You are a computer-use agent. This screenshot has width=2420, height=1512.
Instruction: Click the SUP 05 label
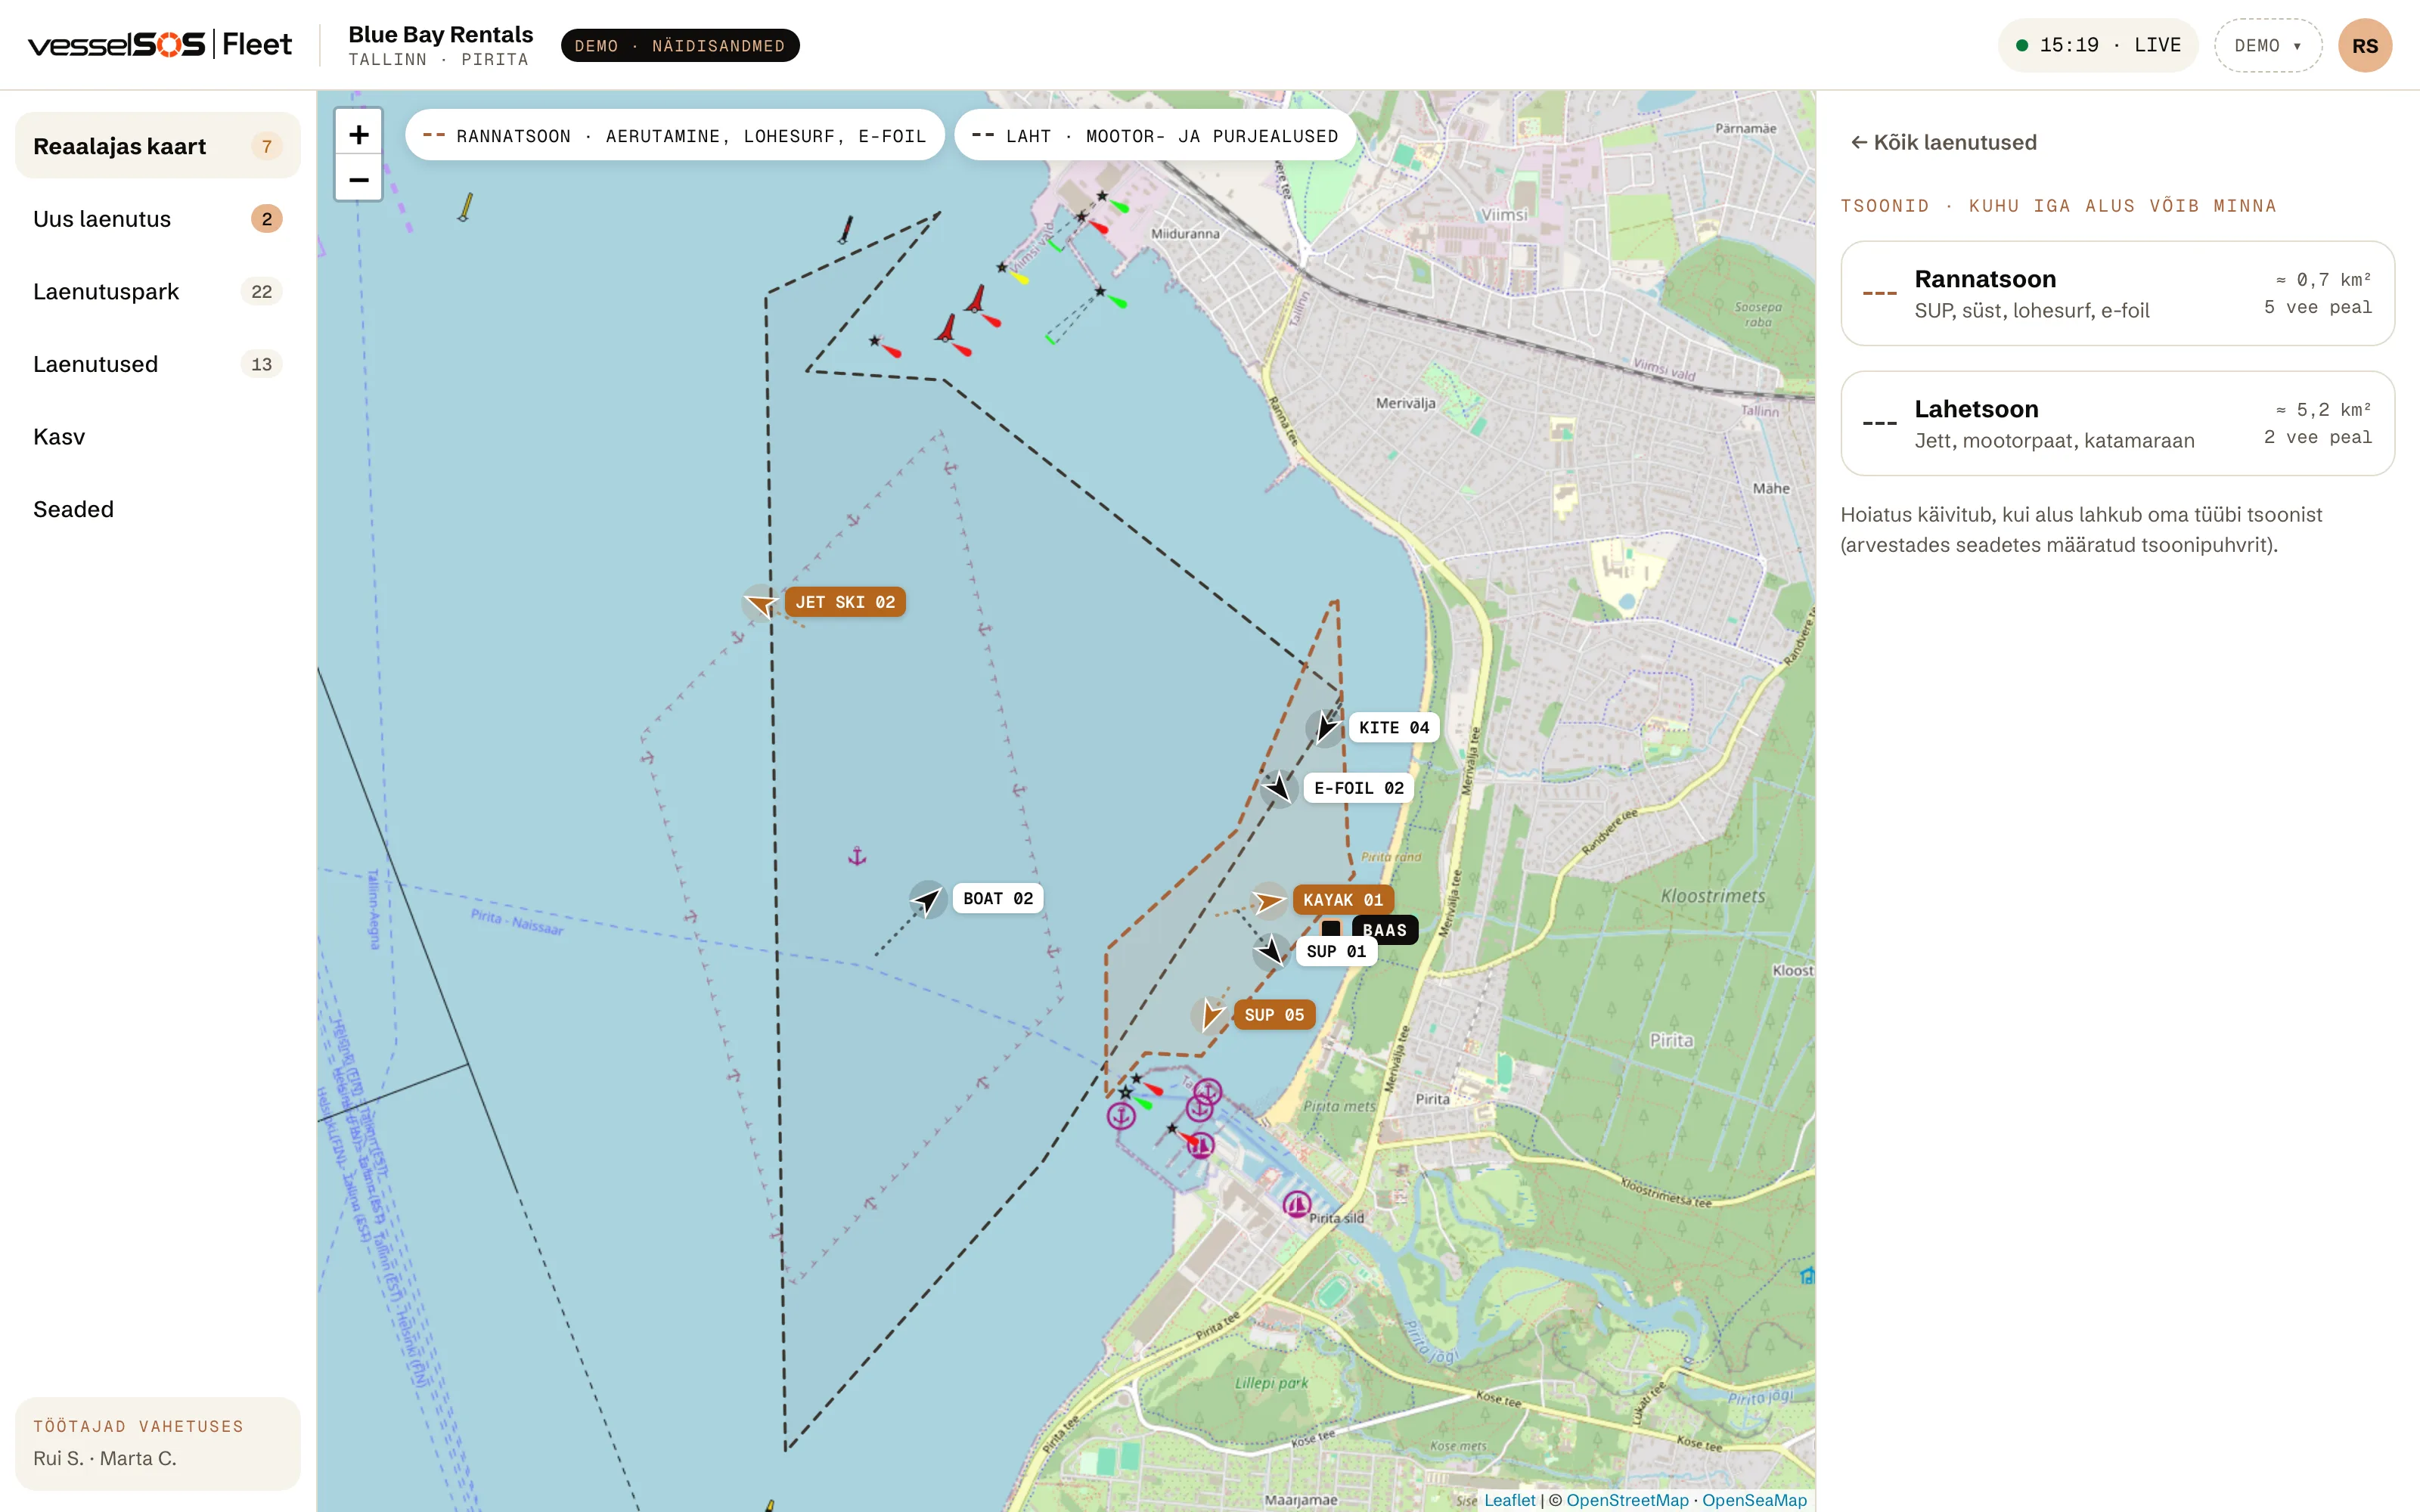[1274, 1015]
